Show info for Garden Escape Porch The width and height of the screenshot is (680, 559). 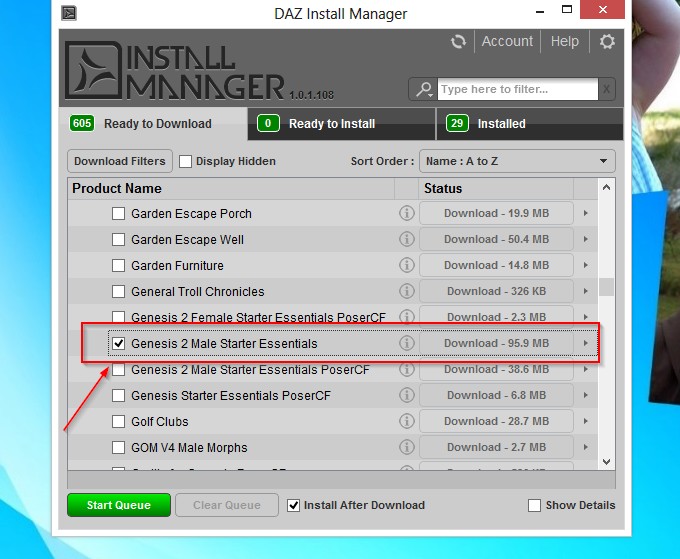406,213
